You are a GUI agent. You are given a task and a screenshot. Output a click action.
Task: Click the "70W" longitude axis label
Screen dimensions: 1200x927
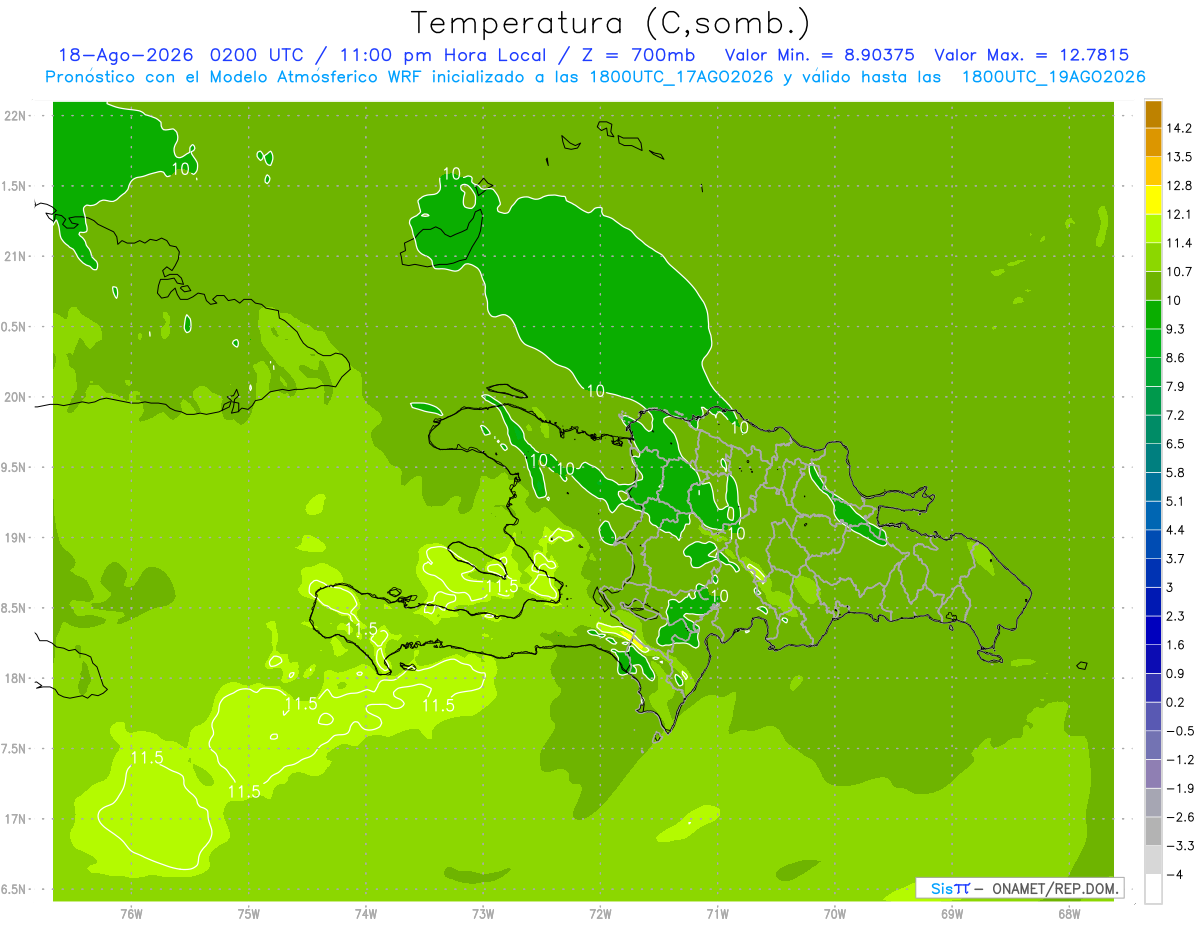pyautogui.click(x=834, y=914)
